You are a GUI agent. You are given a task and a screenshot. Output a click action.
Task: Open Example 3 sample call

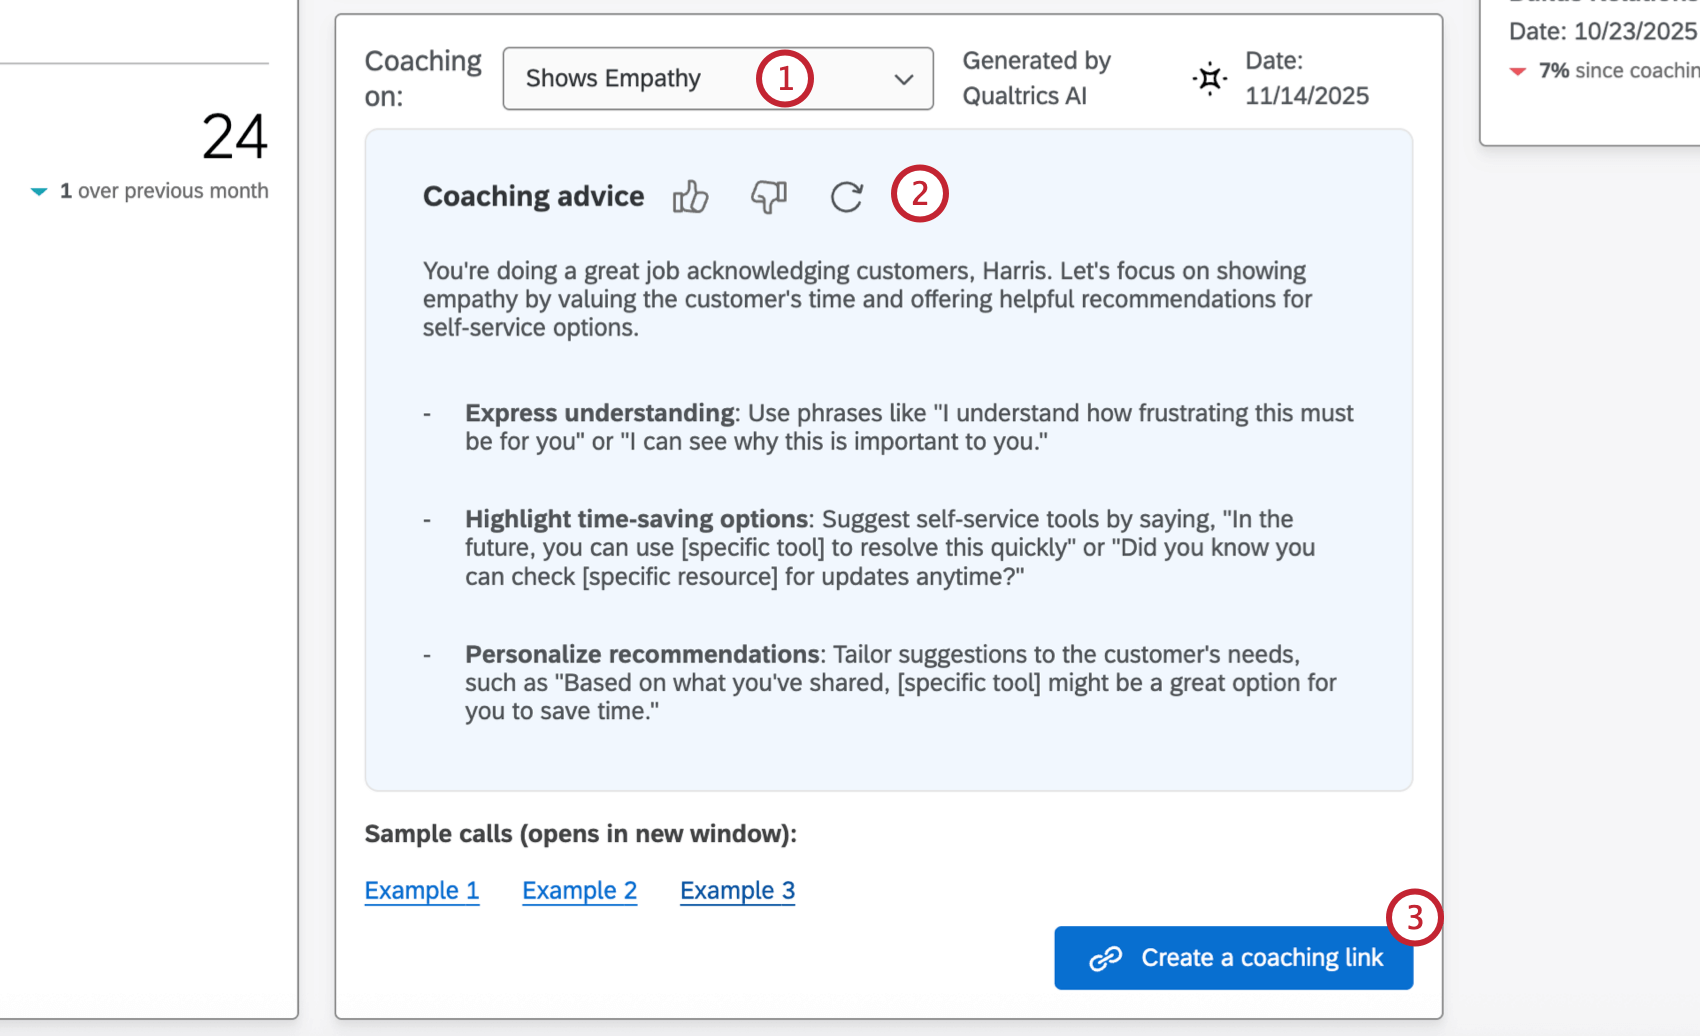click(x=737, y=890)
